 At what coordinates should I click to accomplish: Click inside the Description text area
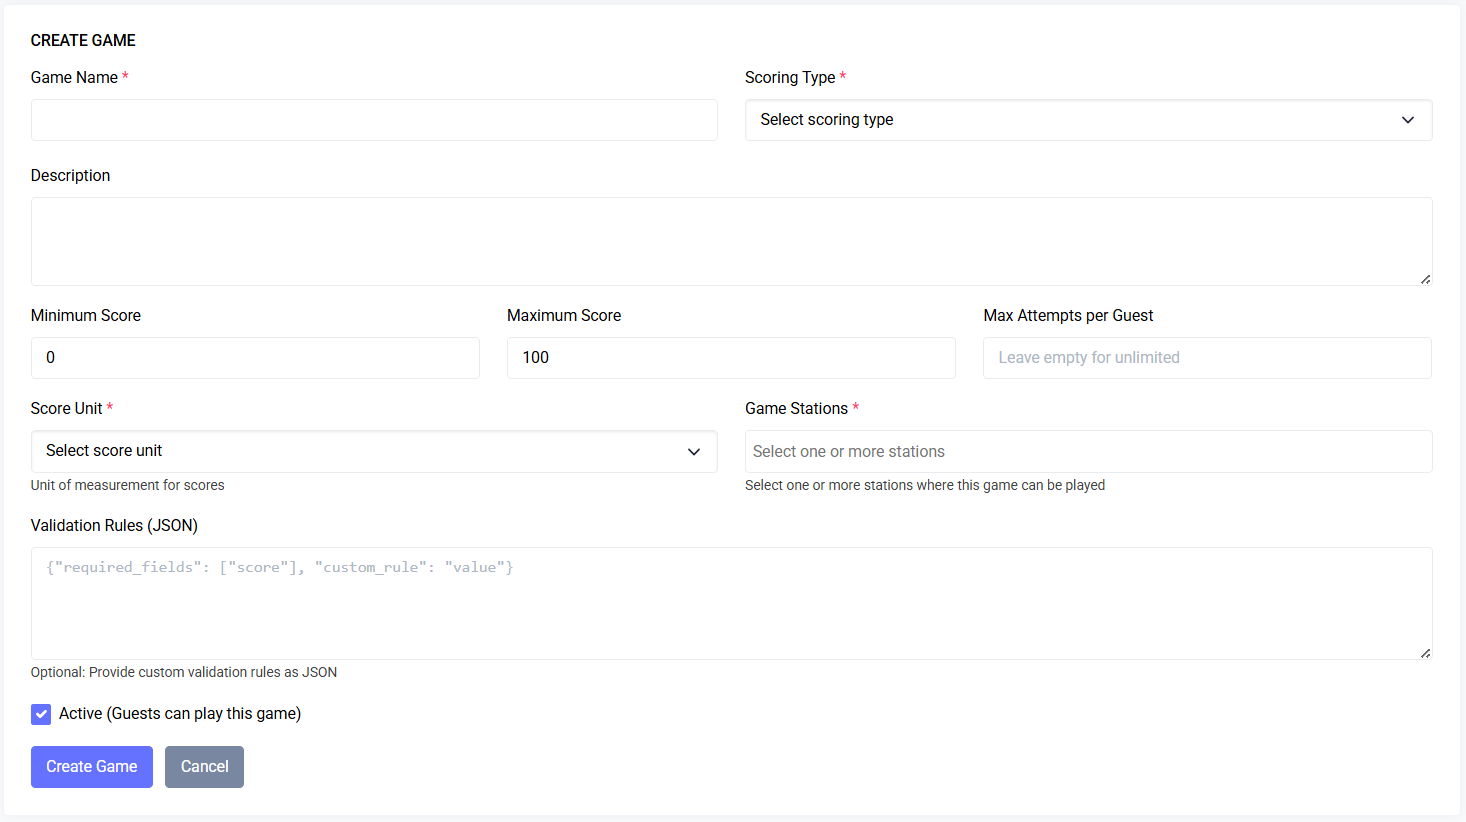[x=731, y=240]
